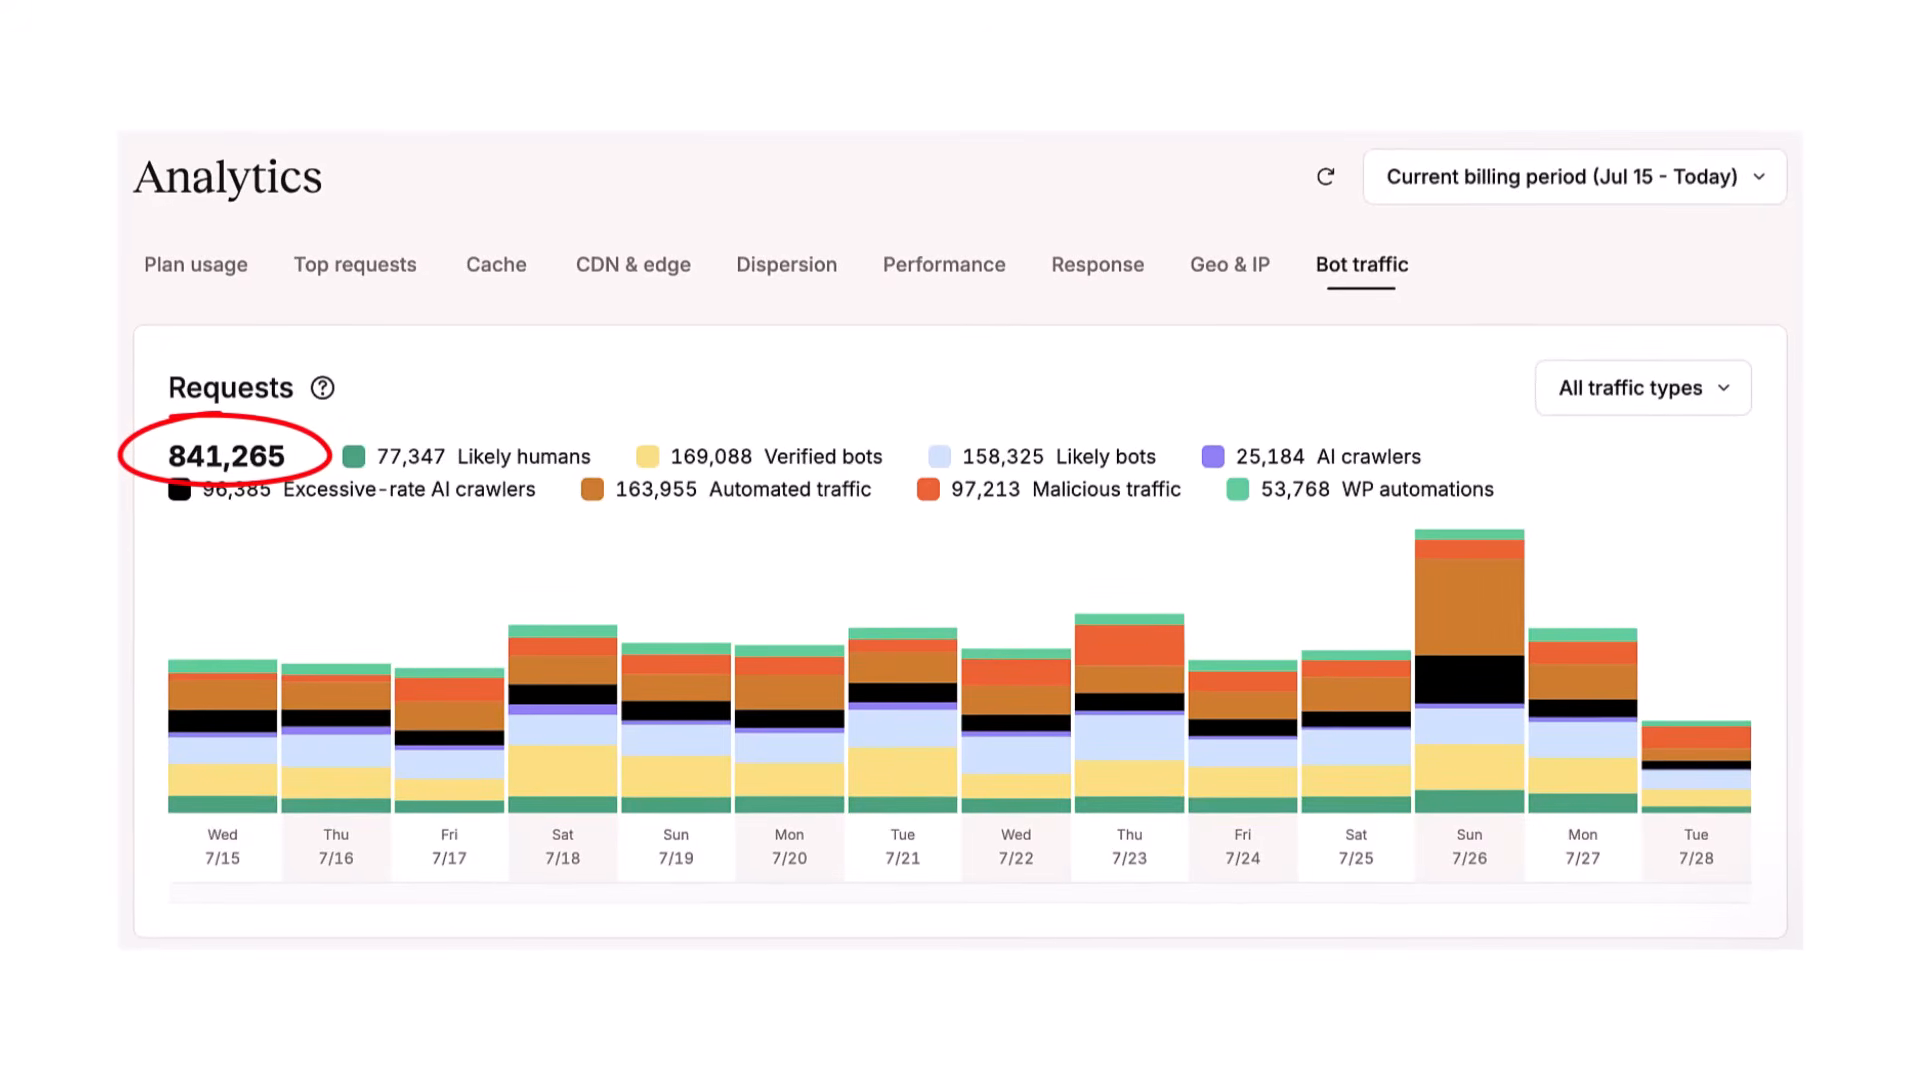Click the Automated traffic brown legend swatch
1920x1080 pixels.
pos(592,490)
